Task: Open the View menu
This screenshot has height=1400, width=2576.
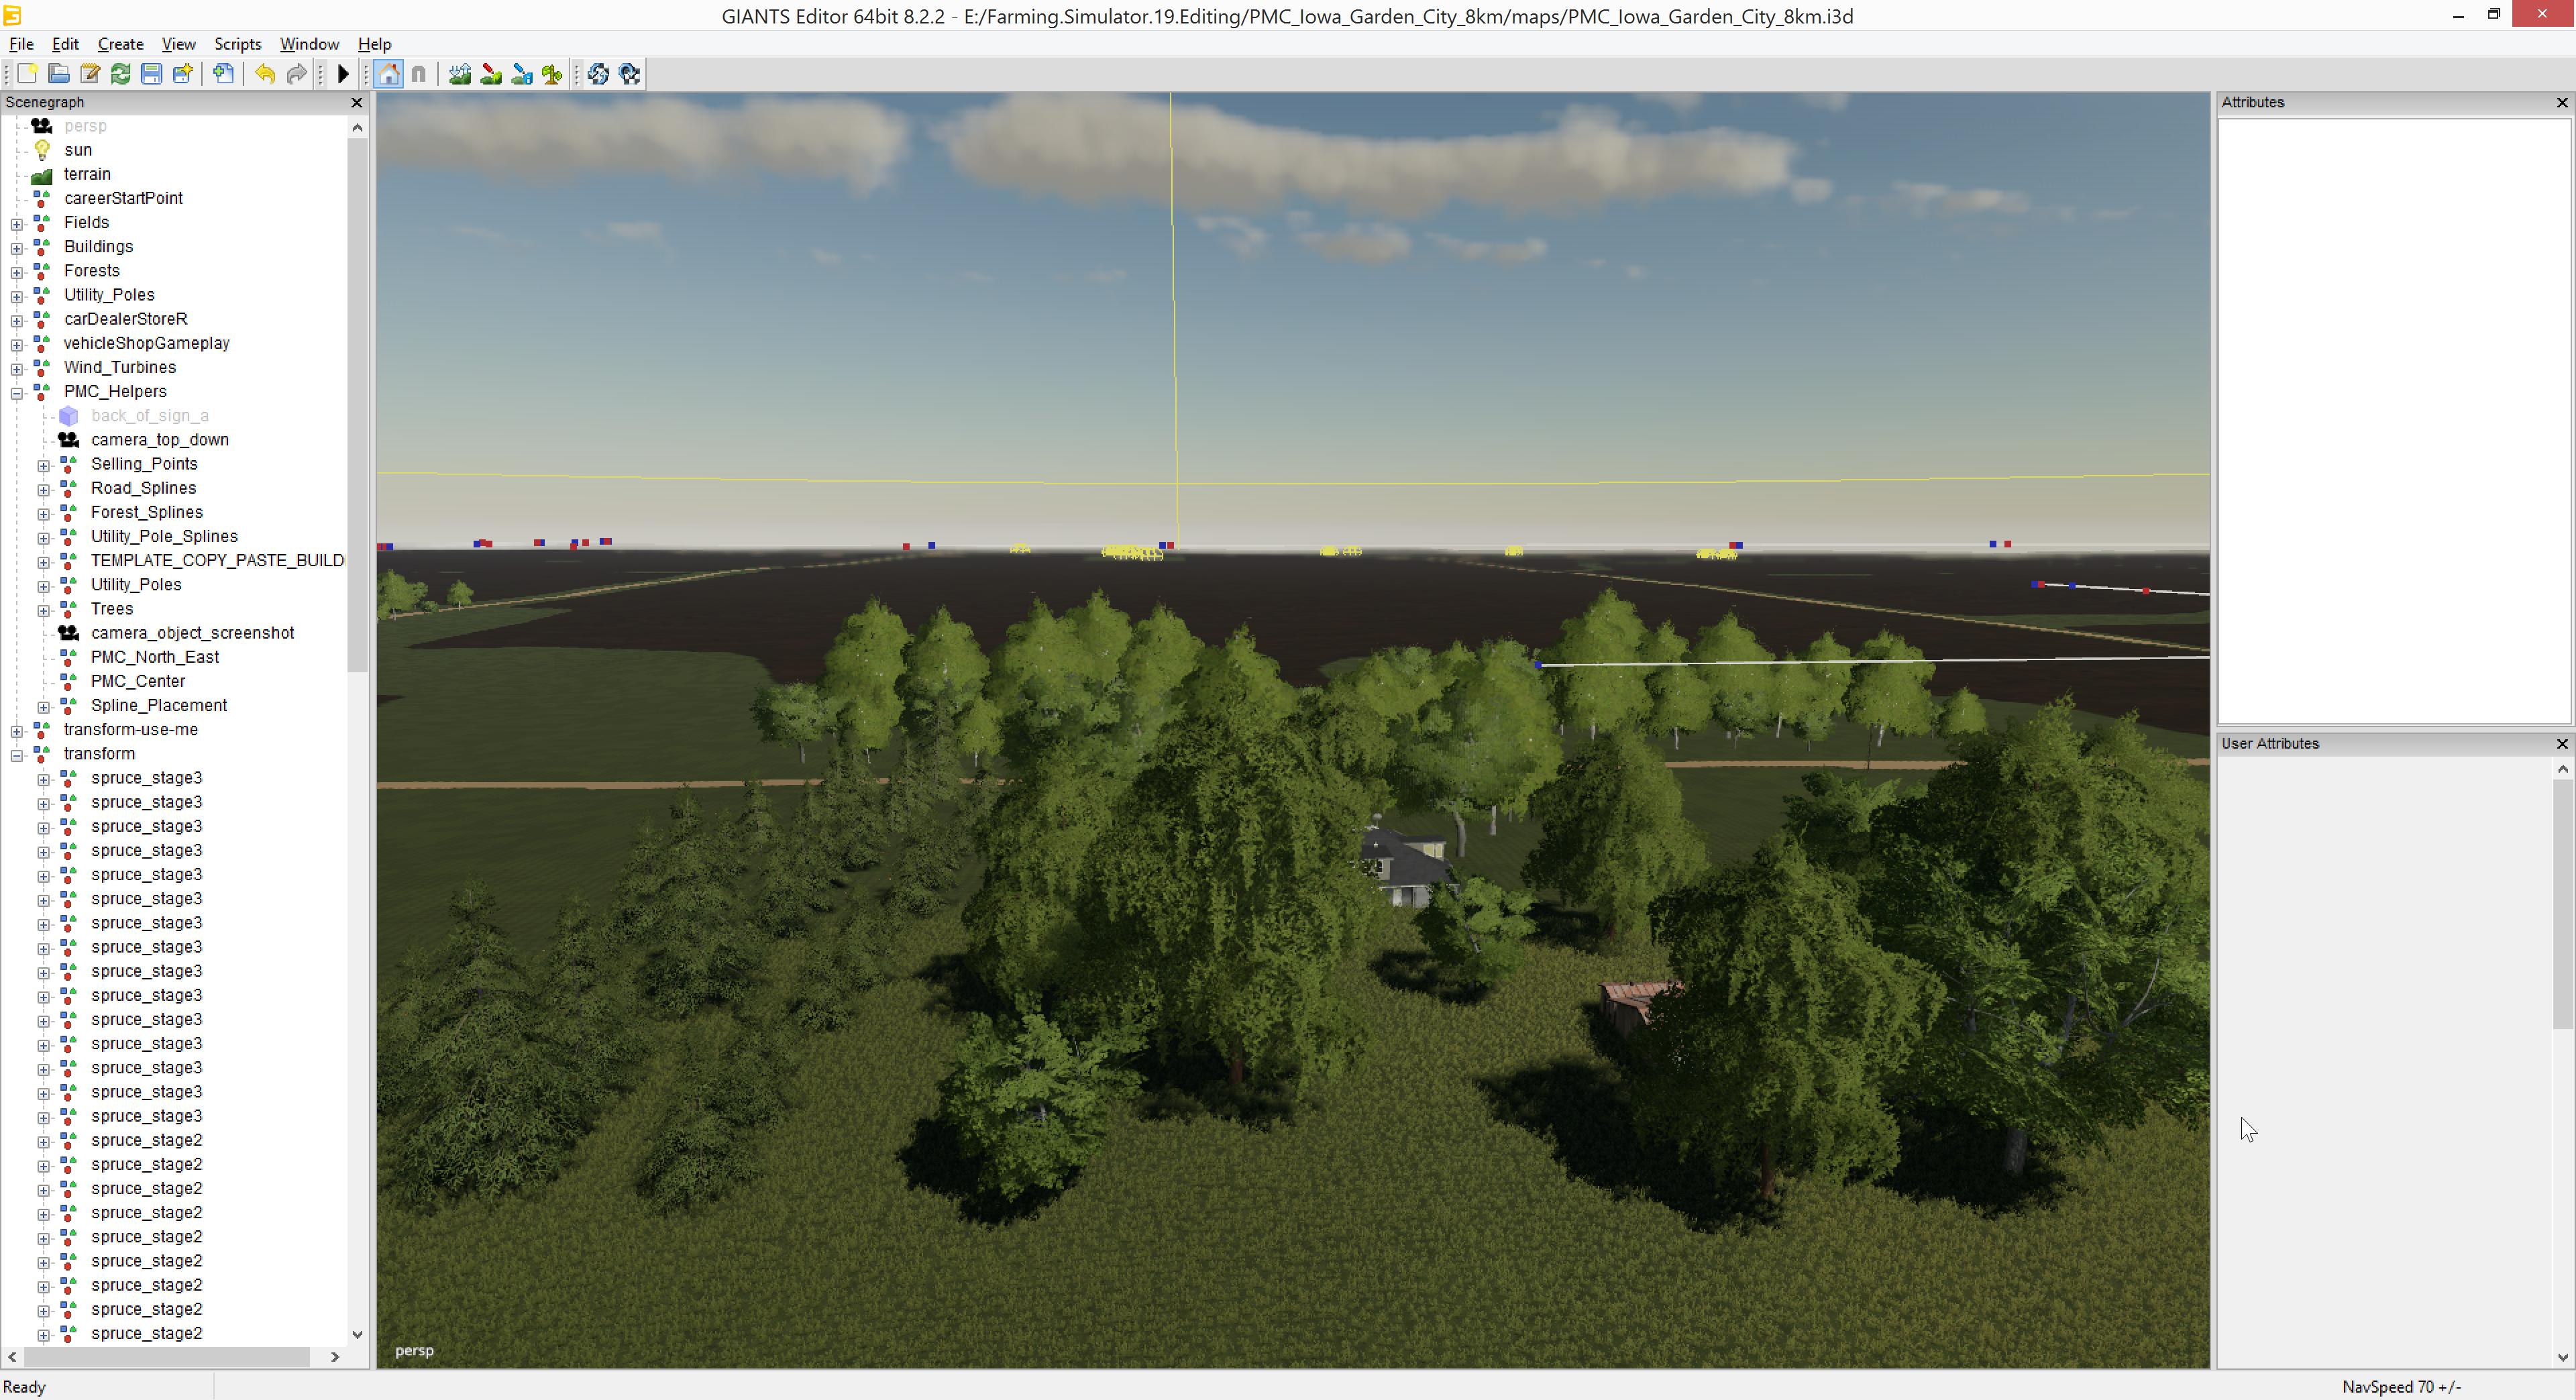Action: [179, 44]
